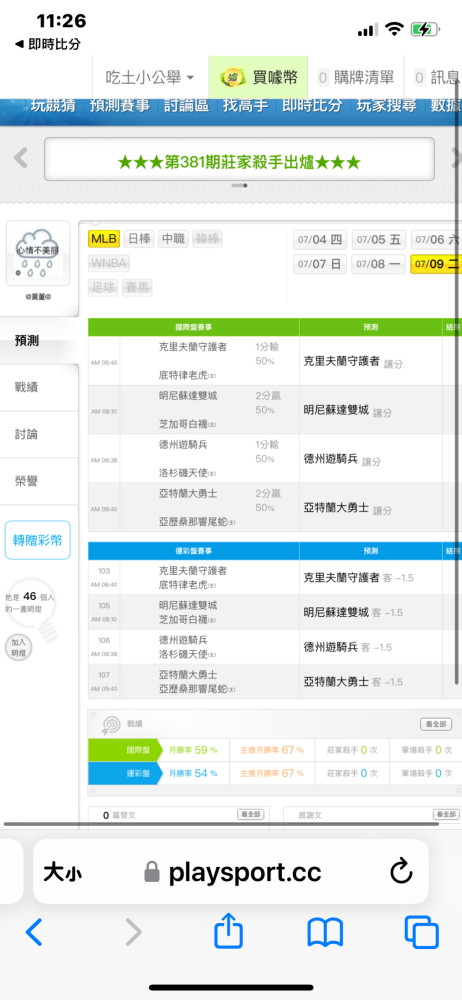Click the 運彩盤賽事 table header
The width and height of the screenshot is (462, 1000).
[193, 550]
